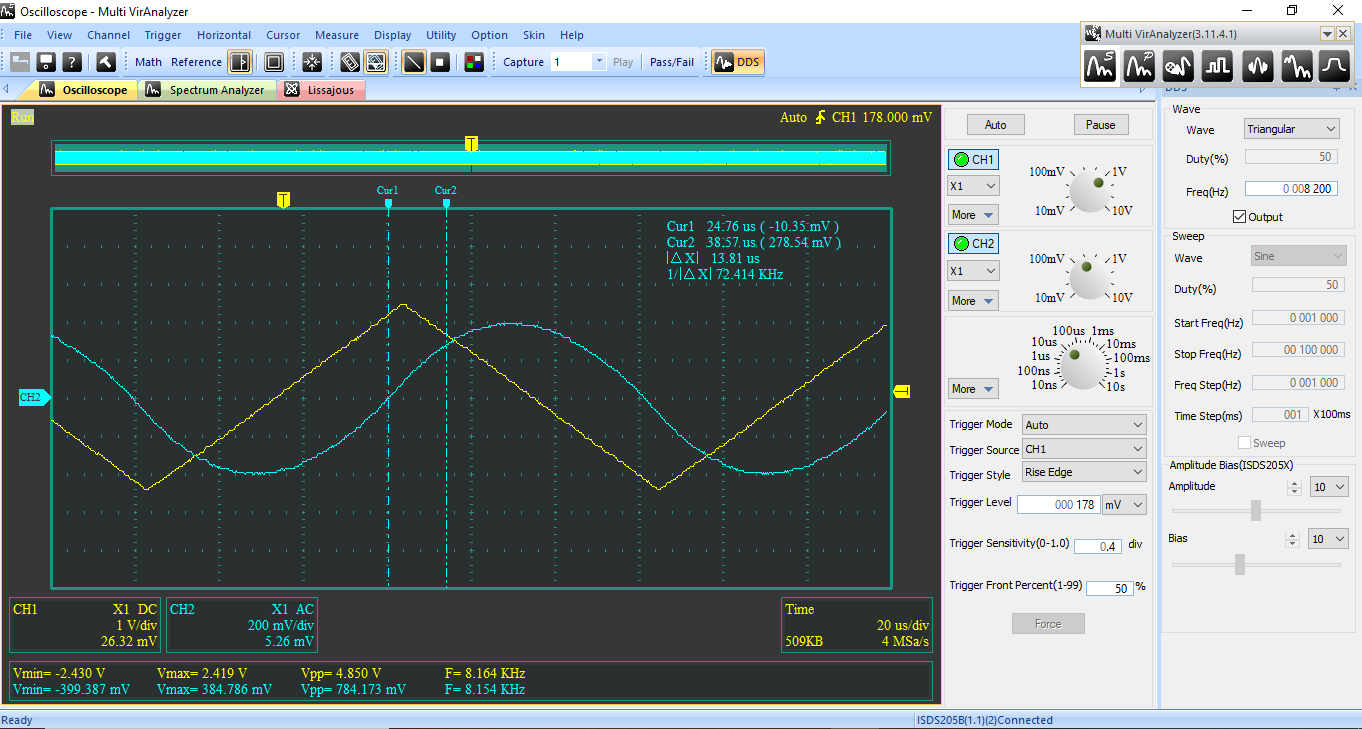Open the Trigger menu

coord(163,35)
